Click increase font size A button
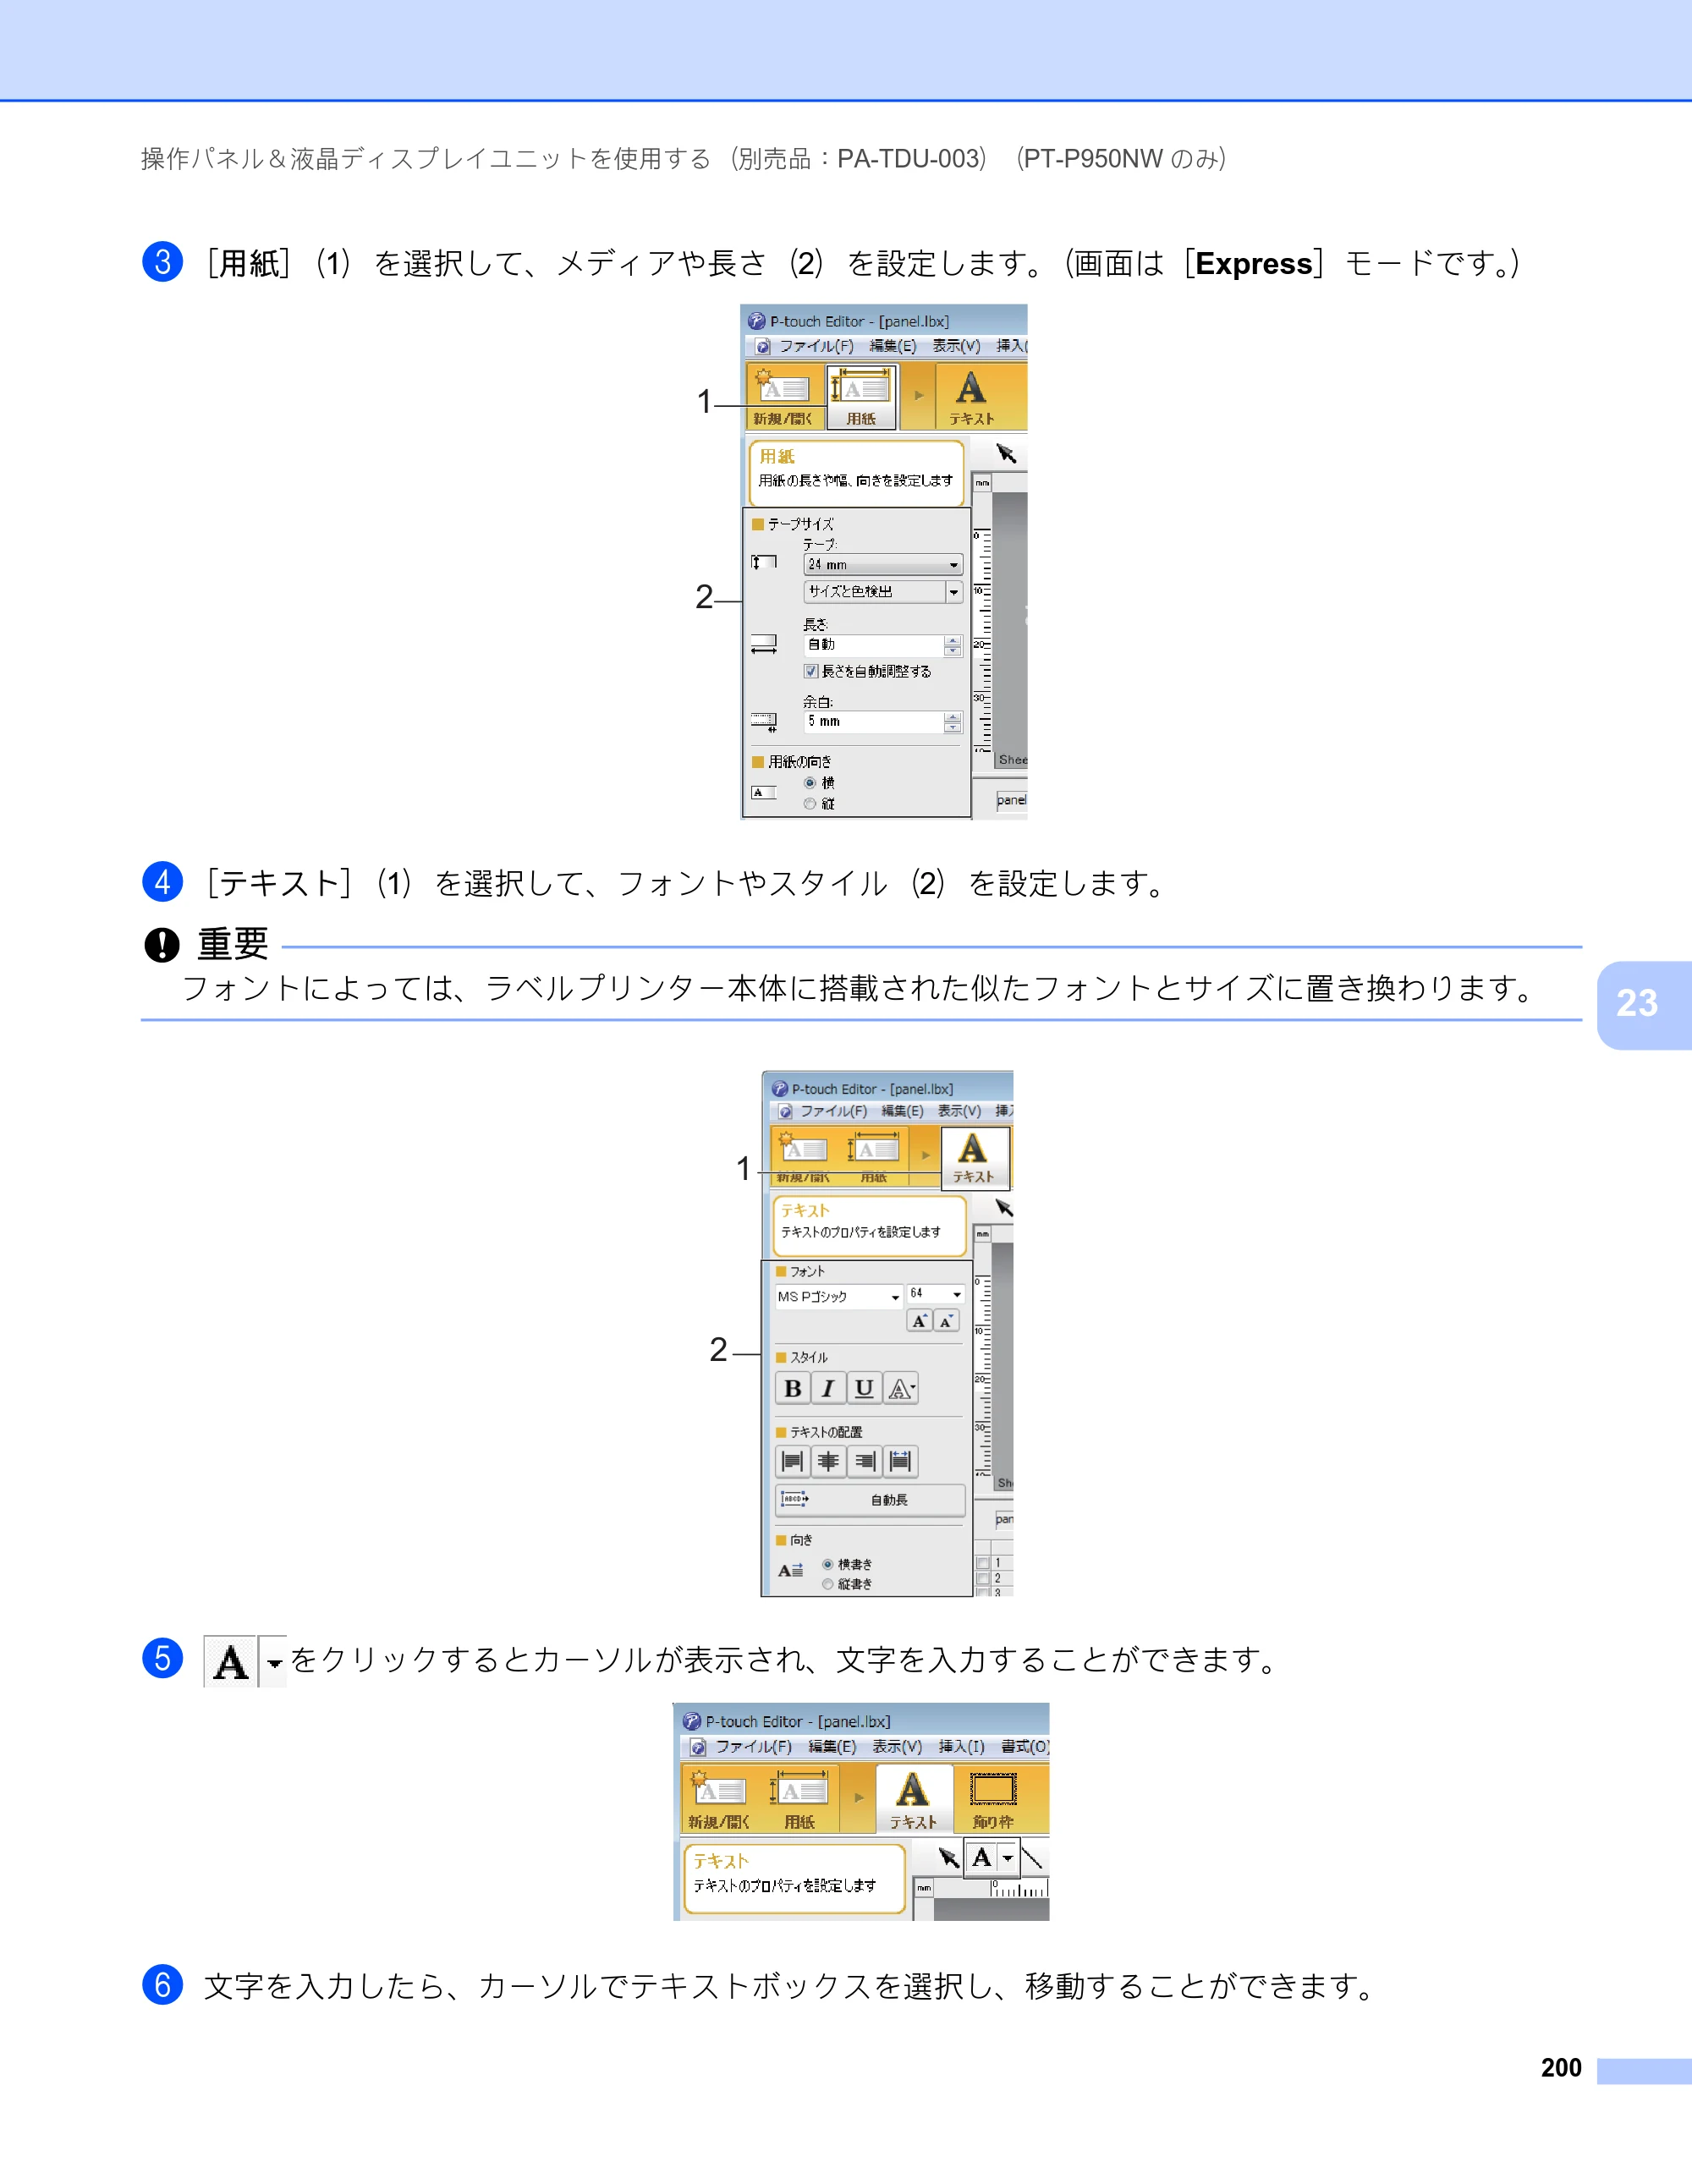 tap(919, 1321)
